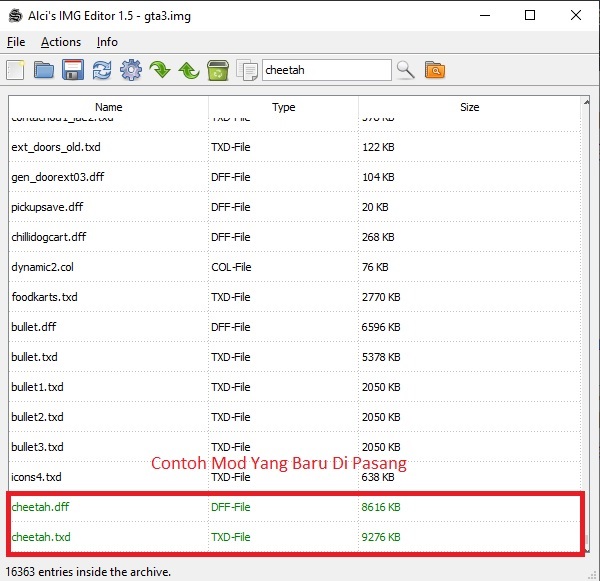Delete entry using the recycle bin icon
Viewport: 600px width, 581px height.
[218, 70]
